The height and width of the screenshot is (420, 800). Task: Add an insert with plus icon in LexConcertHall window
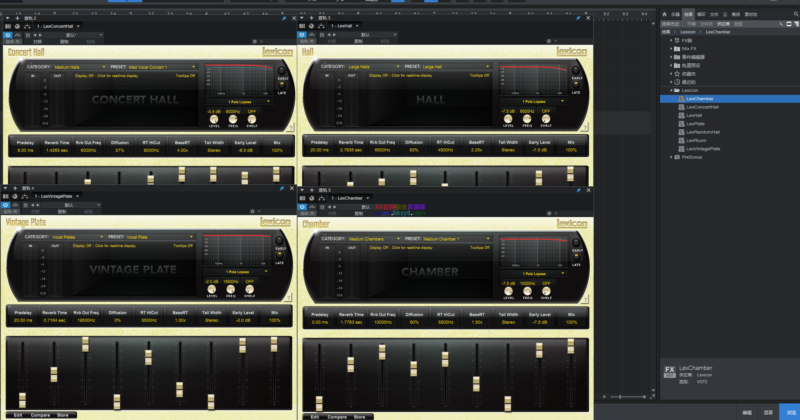(17, 18)
